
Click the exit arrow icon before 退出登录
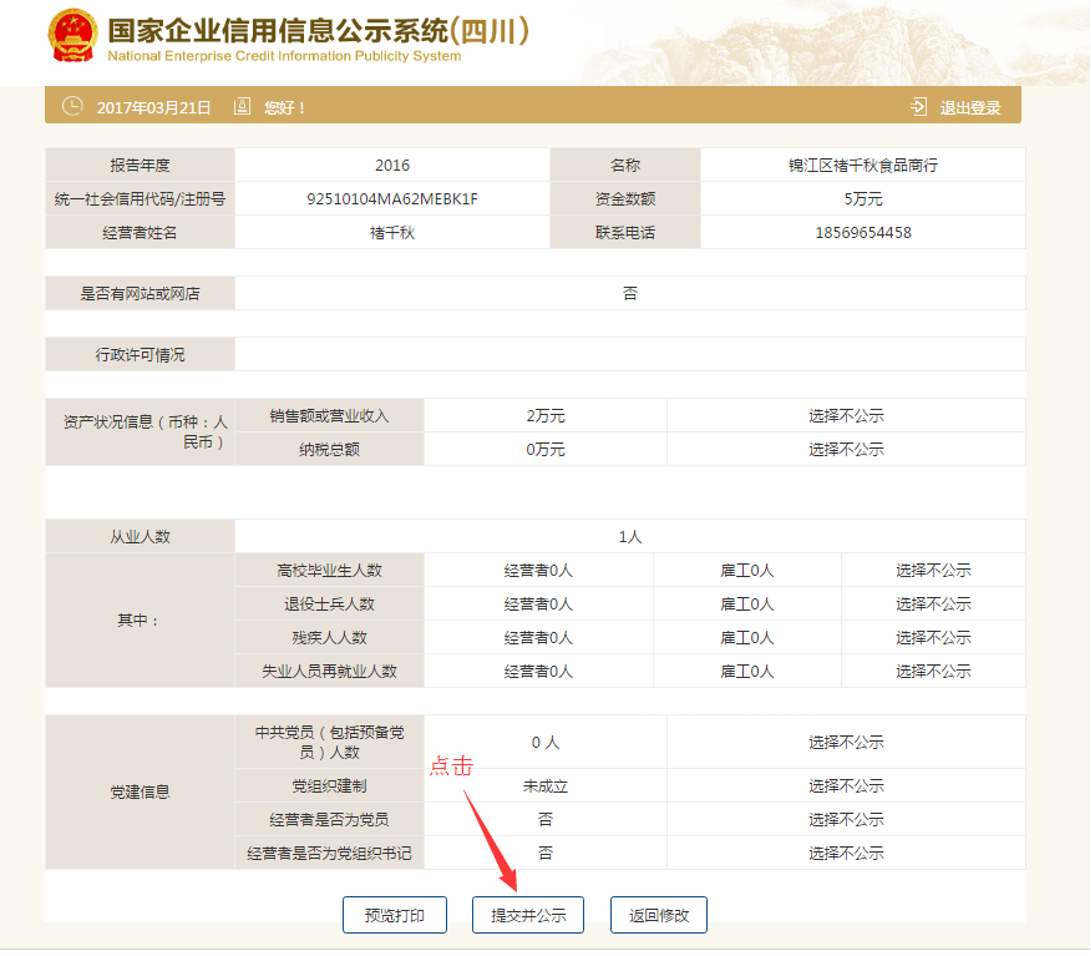coord(917,105)
